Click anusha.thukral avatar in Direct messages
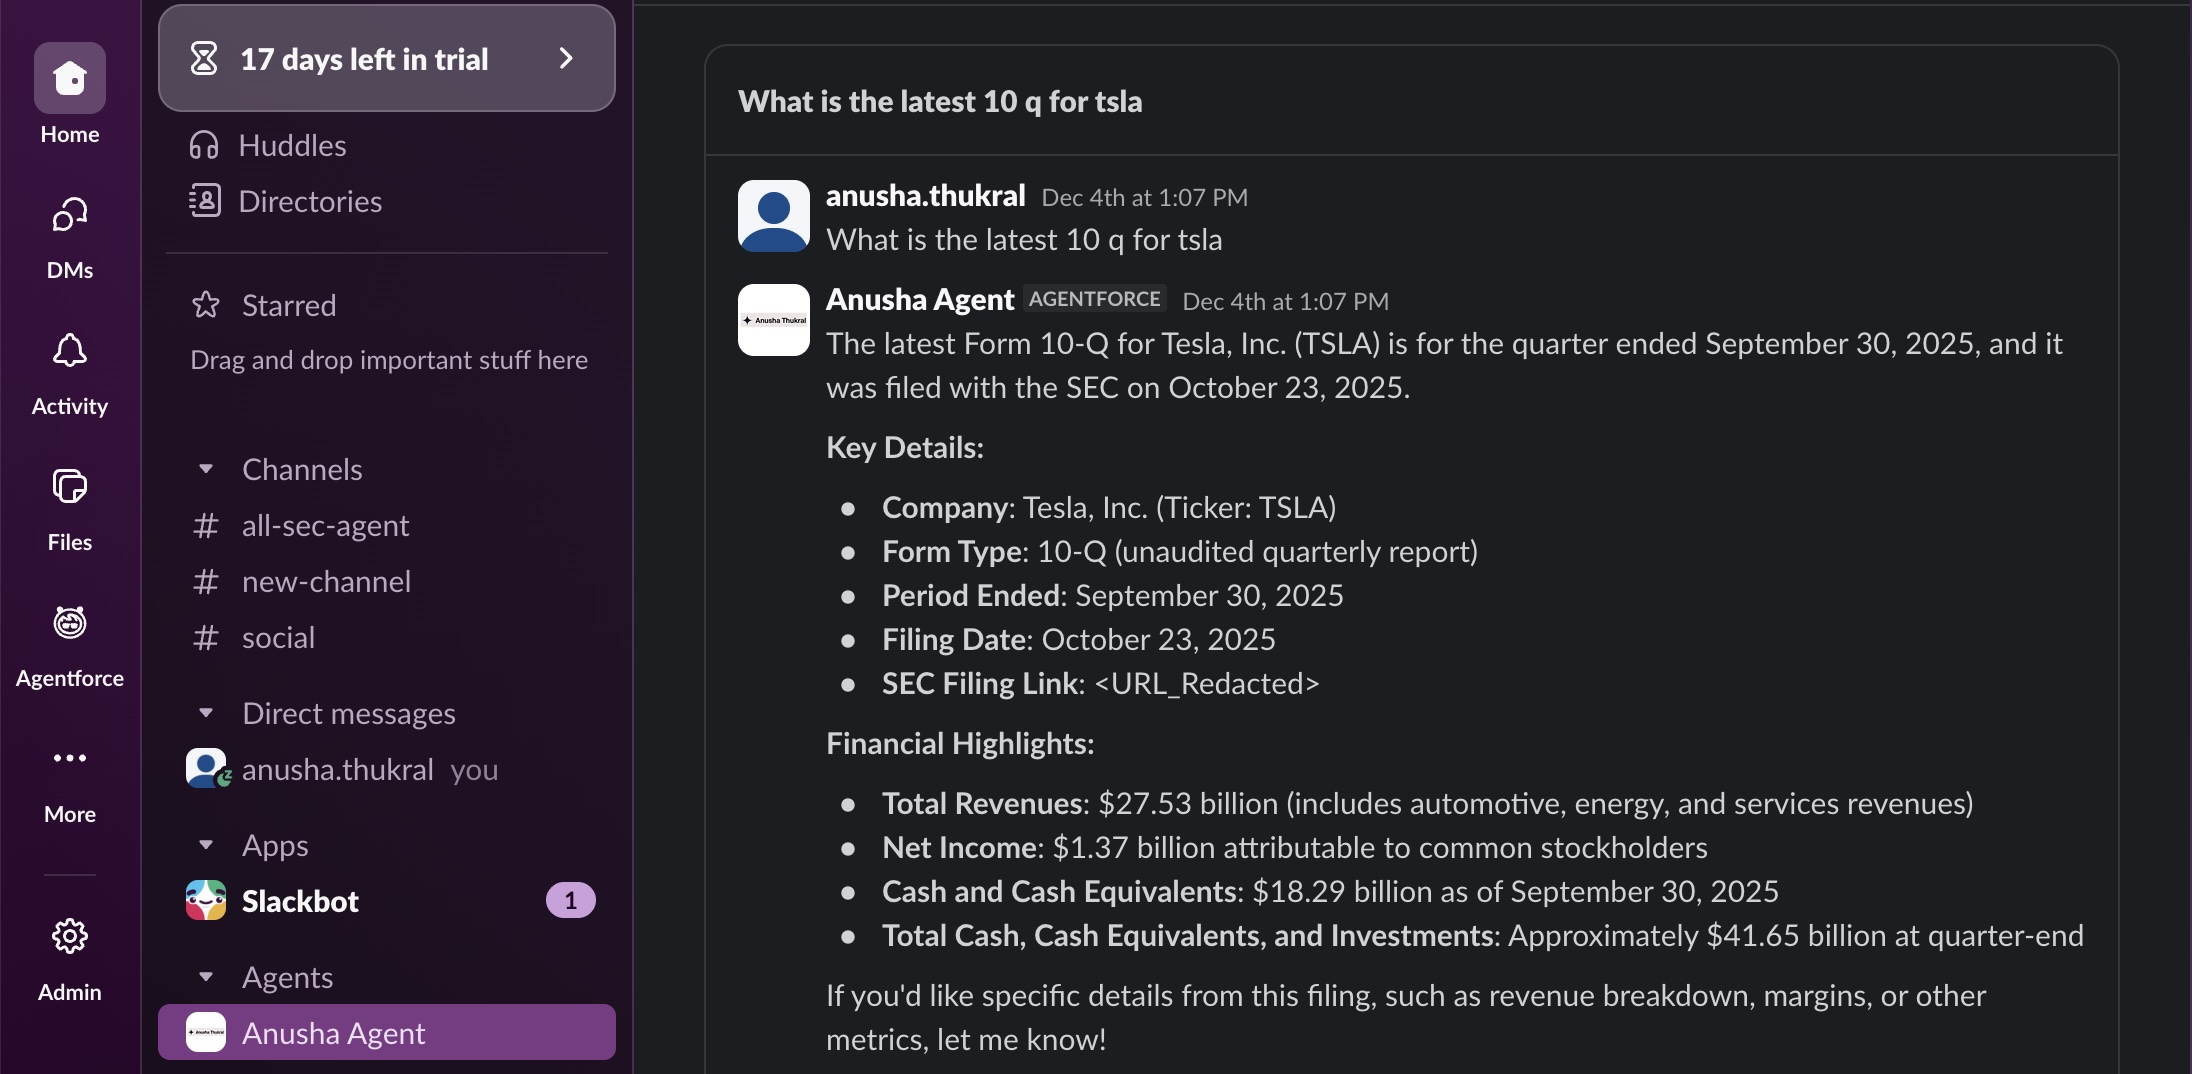 click(x=207, y=768)
